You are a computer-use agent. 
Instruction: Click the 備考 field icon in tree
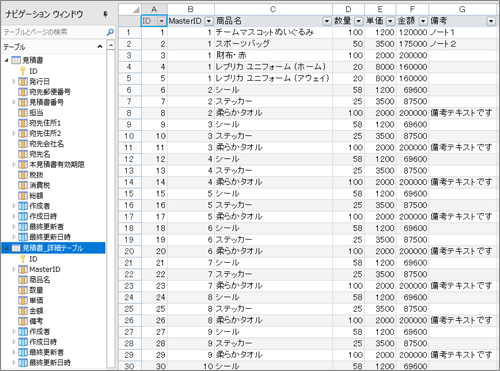pyautogui.click(x=23, y=321)
